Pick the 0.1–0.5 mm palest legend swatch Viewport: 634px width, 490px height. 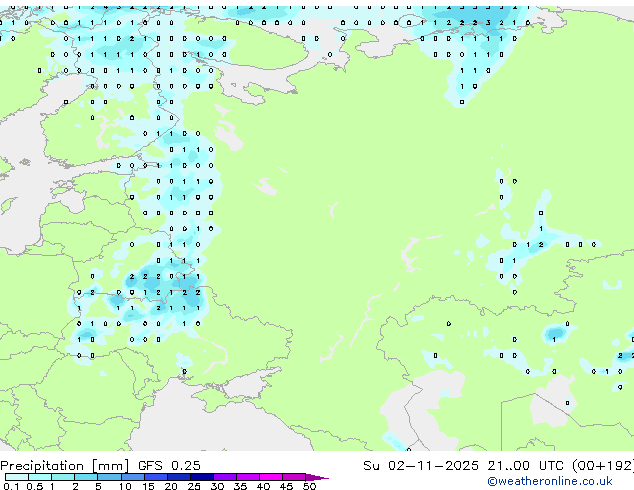click(17, 477)
